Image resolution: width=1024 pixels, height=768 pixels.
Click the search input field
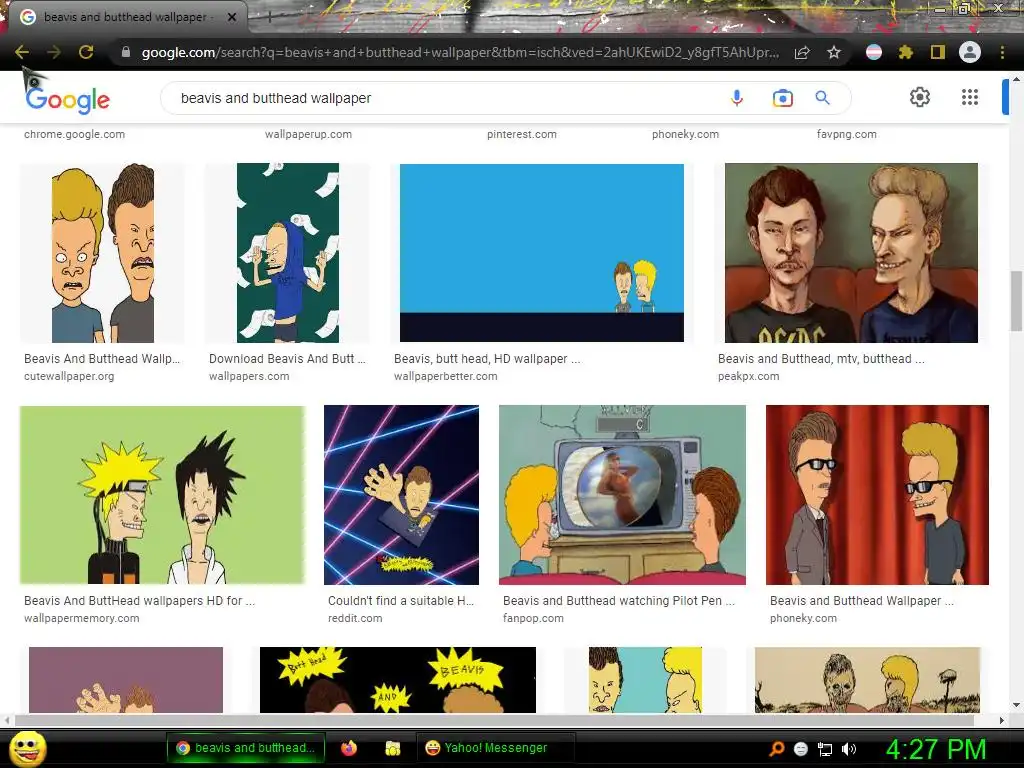pyautogui.click(x=444, y=98)
